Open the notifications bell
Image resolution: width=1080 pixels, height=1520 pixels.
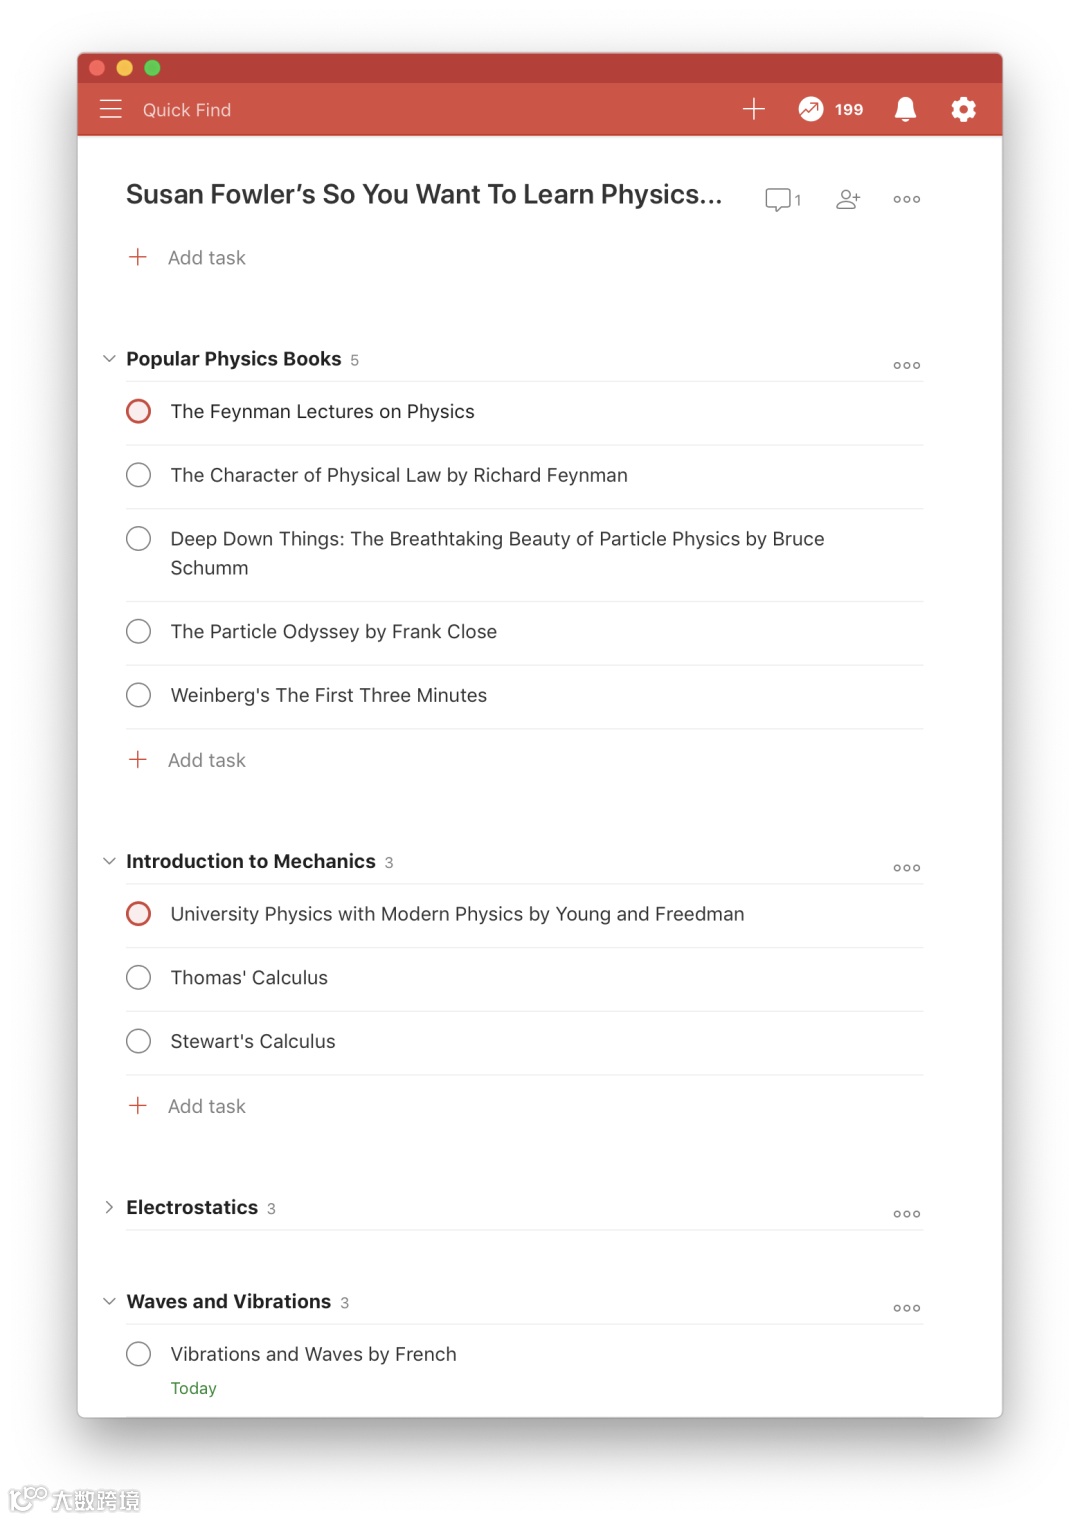point(905,109)
